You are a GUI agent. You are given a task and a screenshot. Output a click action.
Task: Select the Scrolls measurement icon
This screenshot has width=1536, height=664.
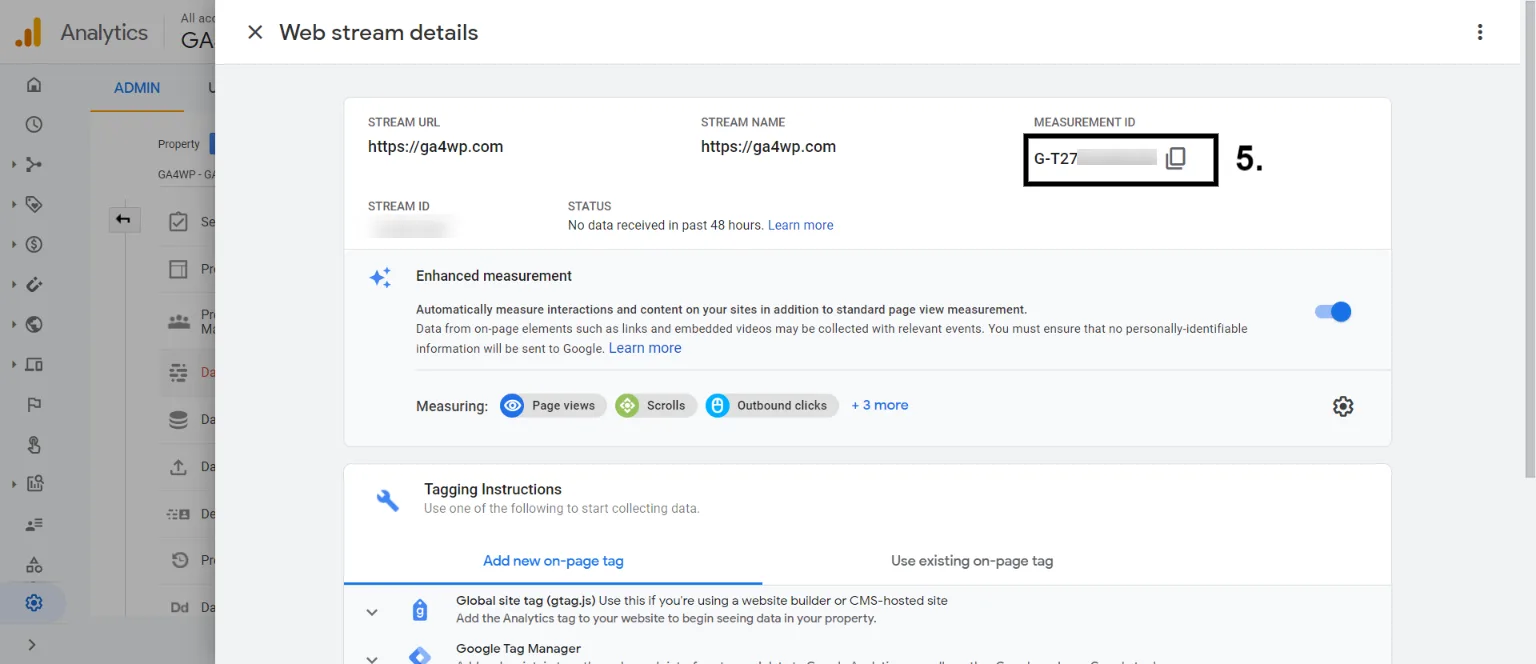628,405
